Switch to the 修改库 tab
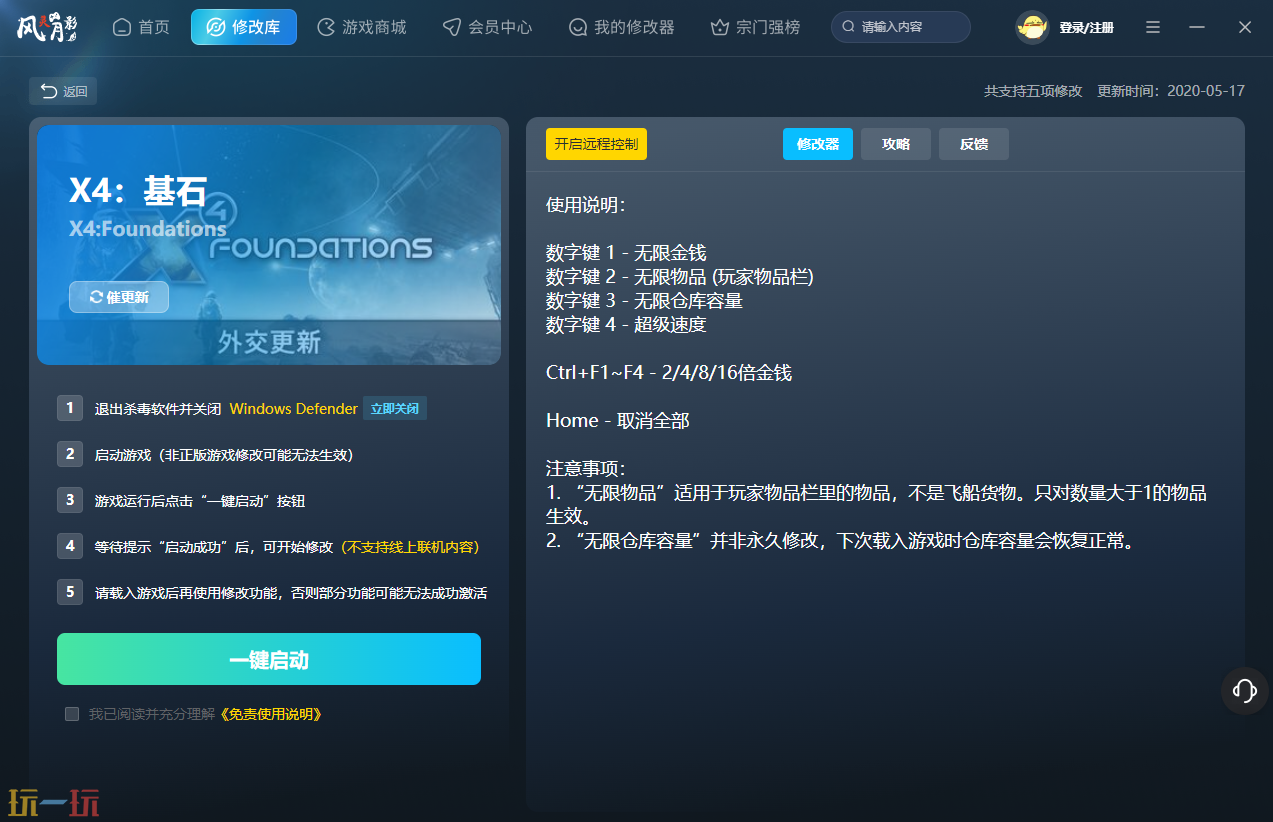Screen dimensions: 1273x822 244,27
